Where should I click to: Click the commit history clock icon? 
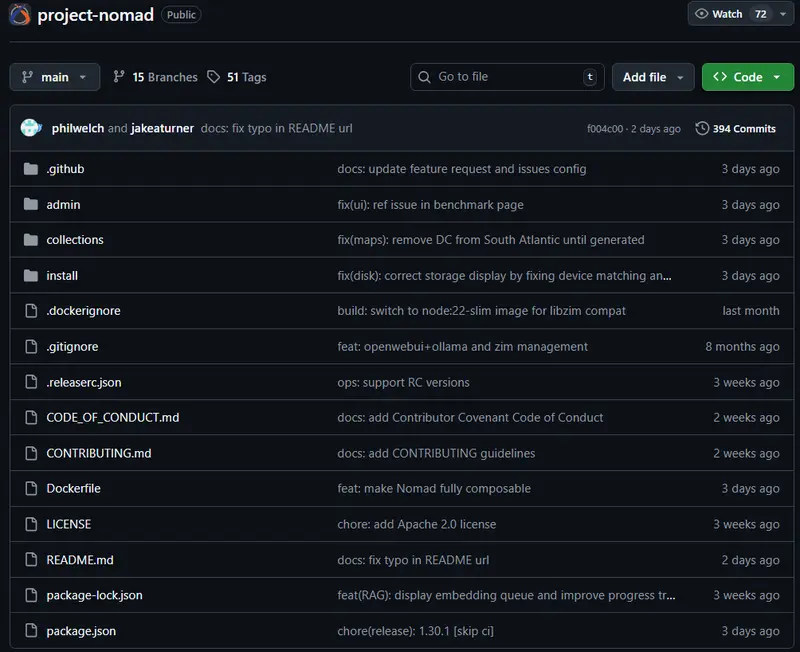pyautogui.click(x=702, y=129)
